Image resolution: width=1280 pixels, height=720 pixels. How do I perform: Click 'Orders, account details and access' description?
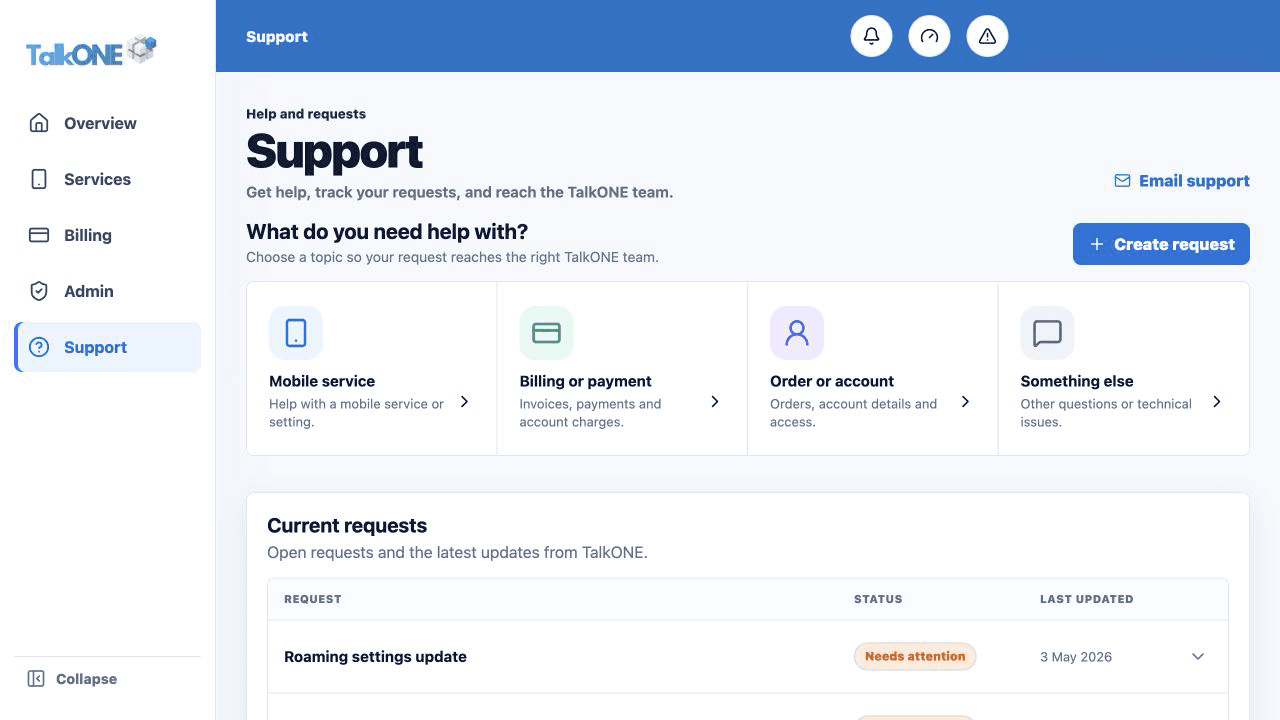tap(853, 413)
